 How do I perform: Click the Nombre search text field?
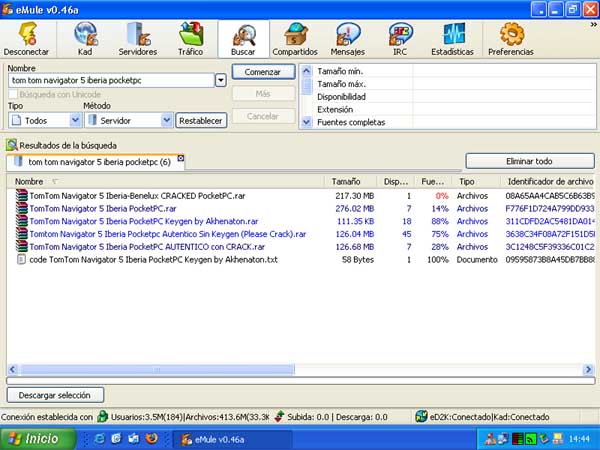click(111, 80)
